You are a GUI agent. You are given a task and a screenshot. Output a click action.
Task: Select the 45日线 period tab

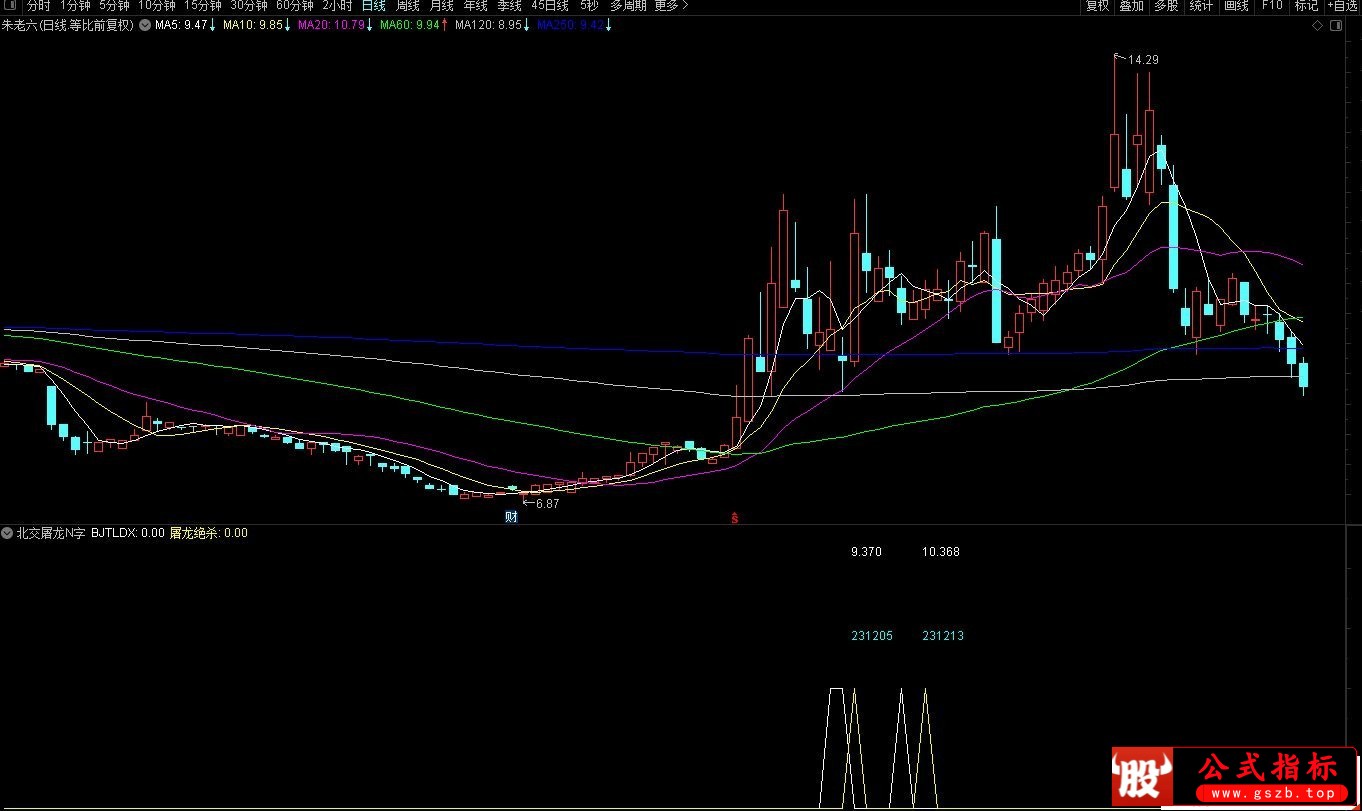[550, 6]
